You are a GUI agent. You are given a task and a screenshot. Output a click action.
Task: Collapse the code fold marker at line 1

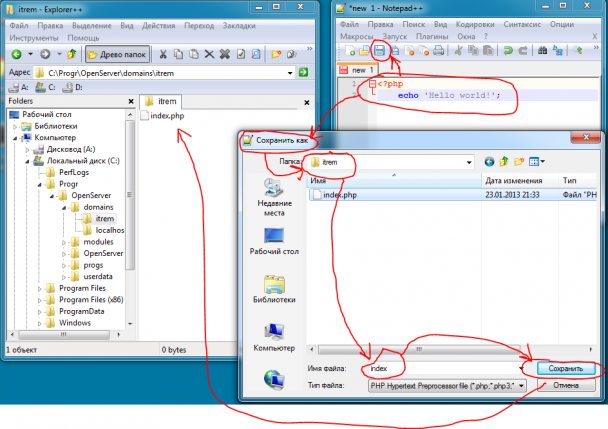point(372,84)
